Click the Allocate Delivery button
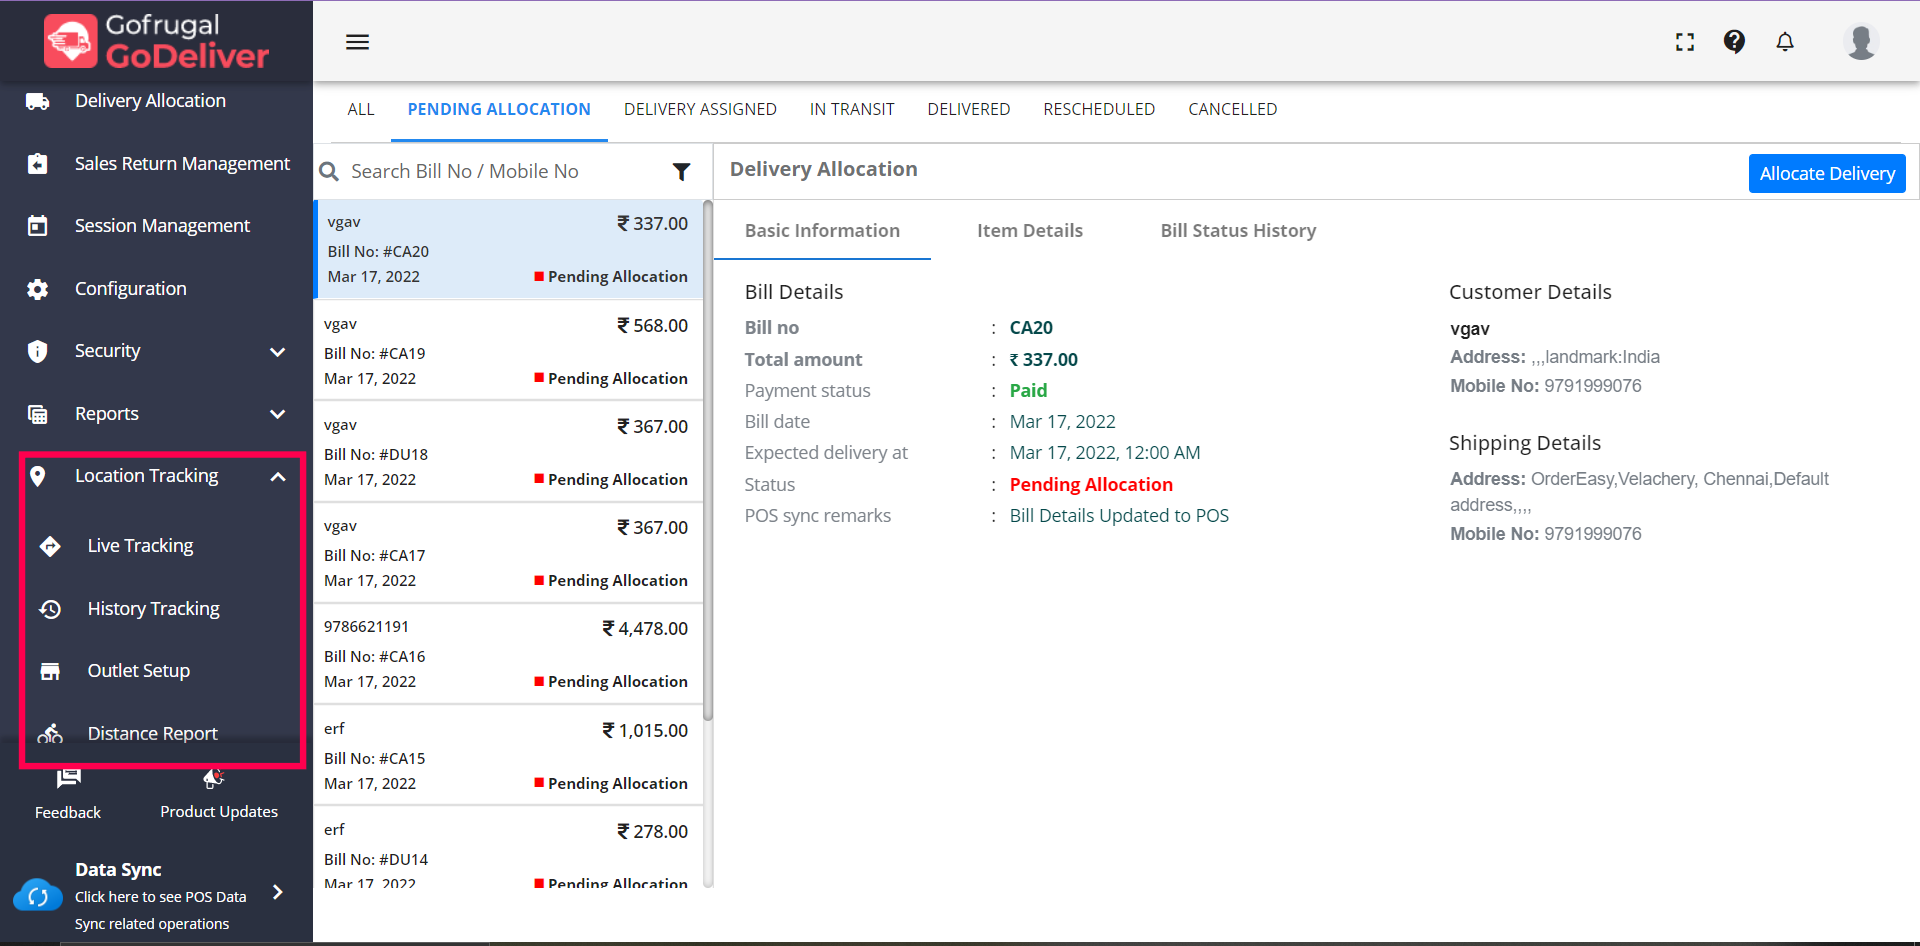The width and height of the screenshot is (1920, 946). 1826,173
